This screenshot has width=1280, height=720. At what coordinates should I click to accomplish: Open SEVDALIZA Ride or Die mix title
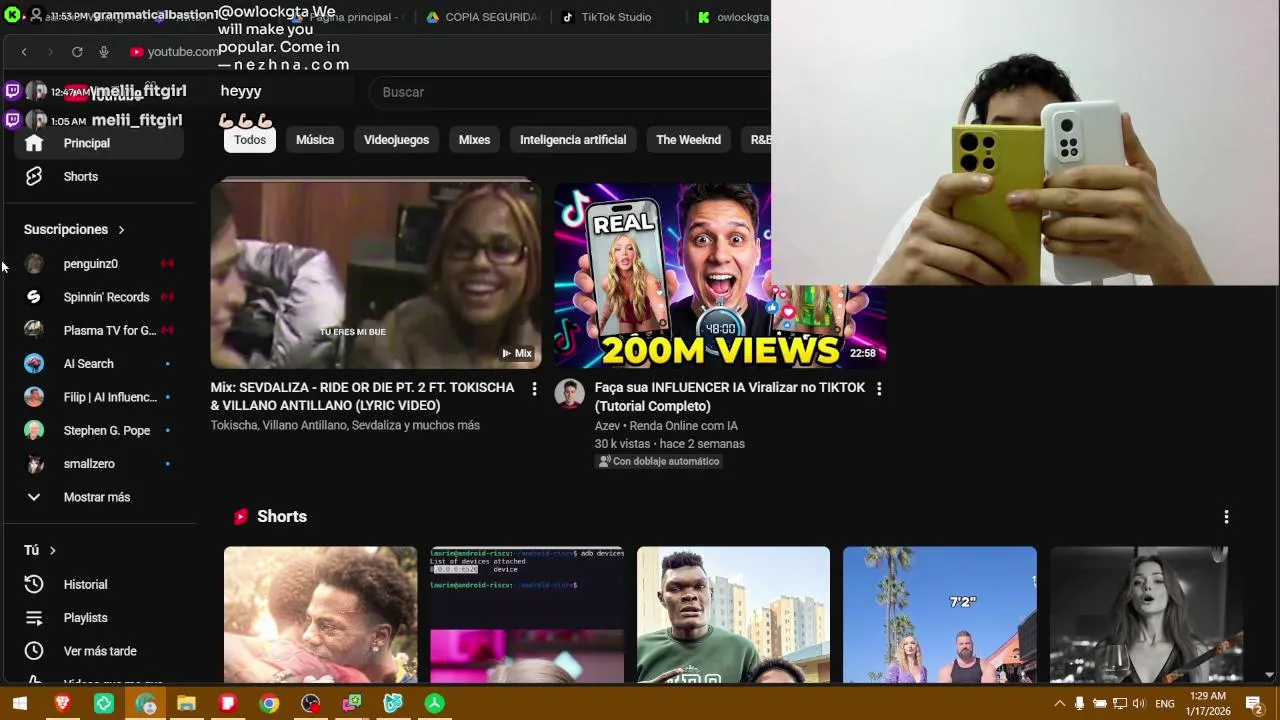[363, 396]
